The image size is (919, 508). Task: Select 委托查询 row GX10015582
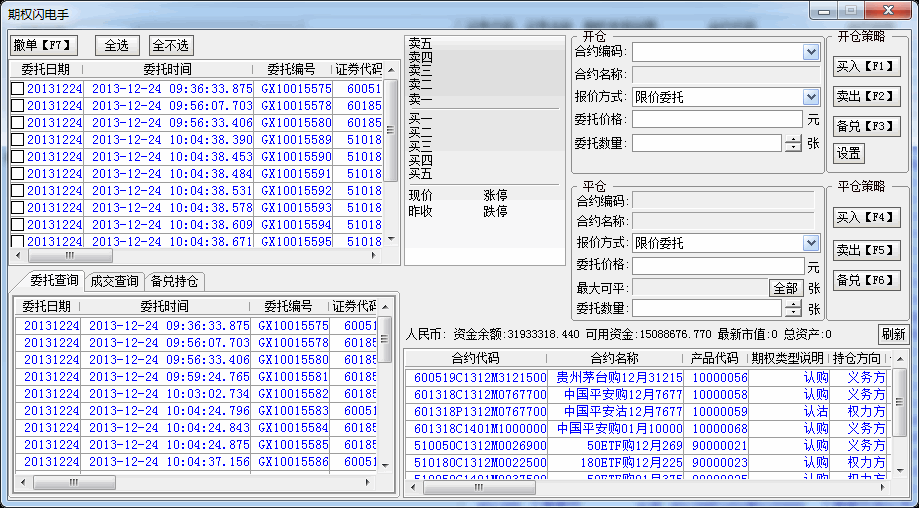pyautogui.click(x=196, y=394)
